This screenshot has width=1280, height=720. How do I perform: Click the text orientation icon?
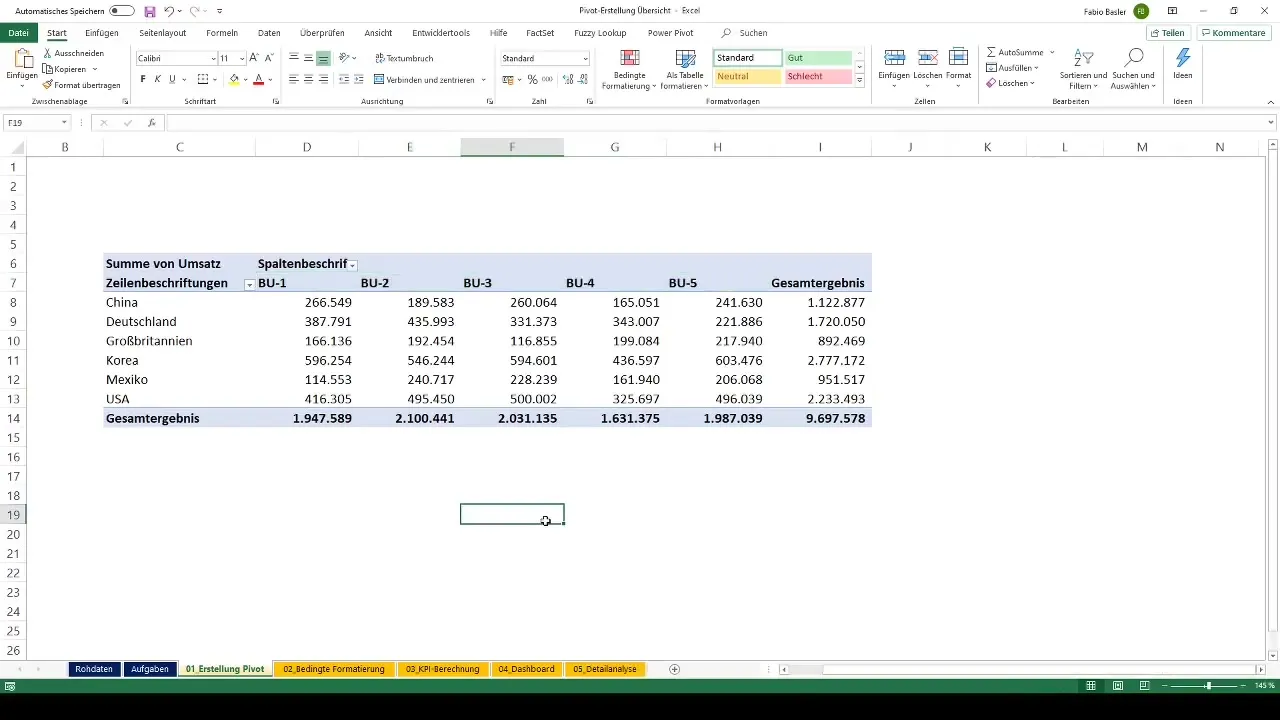345,58
